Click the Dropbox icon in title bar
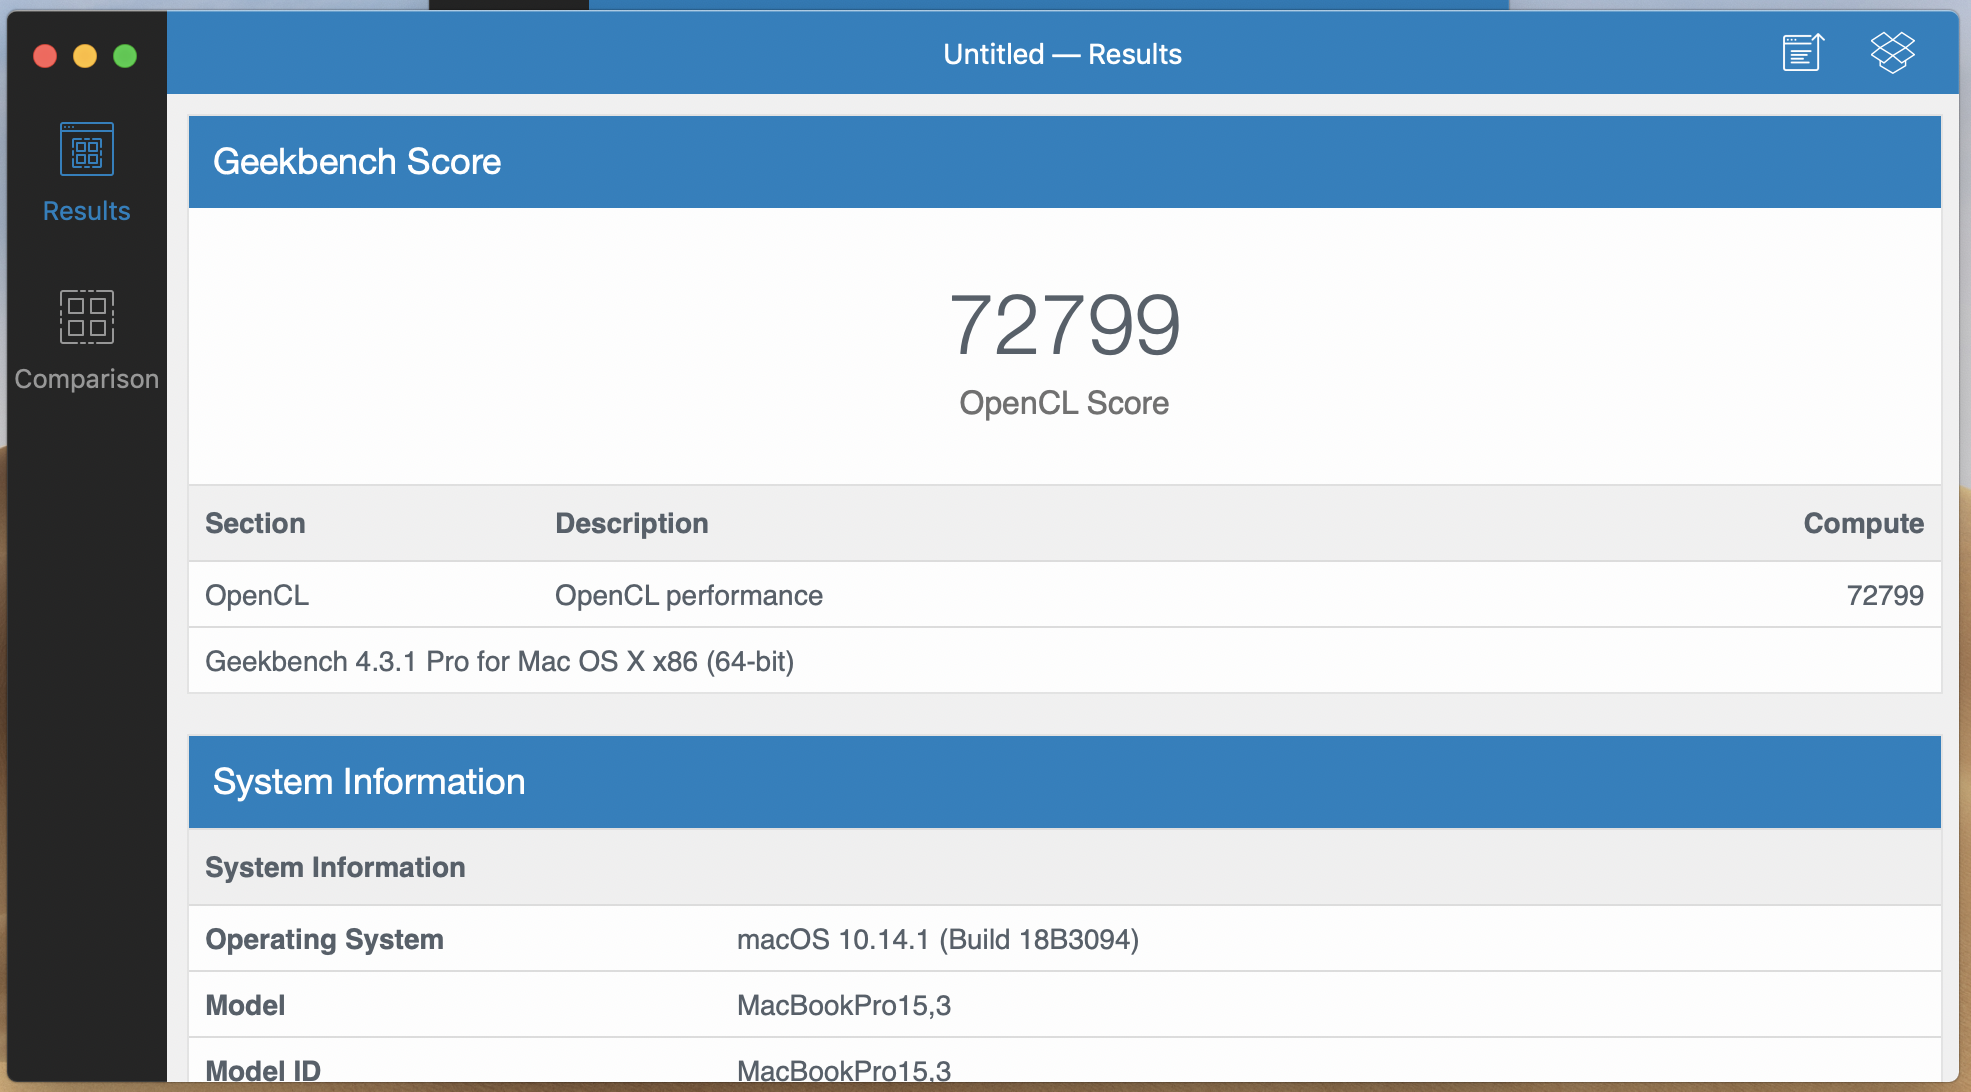Viewport: 1971px width, 1092px height. coord(1892,53)
